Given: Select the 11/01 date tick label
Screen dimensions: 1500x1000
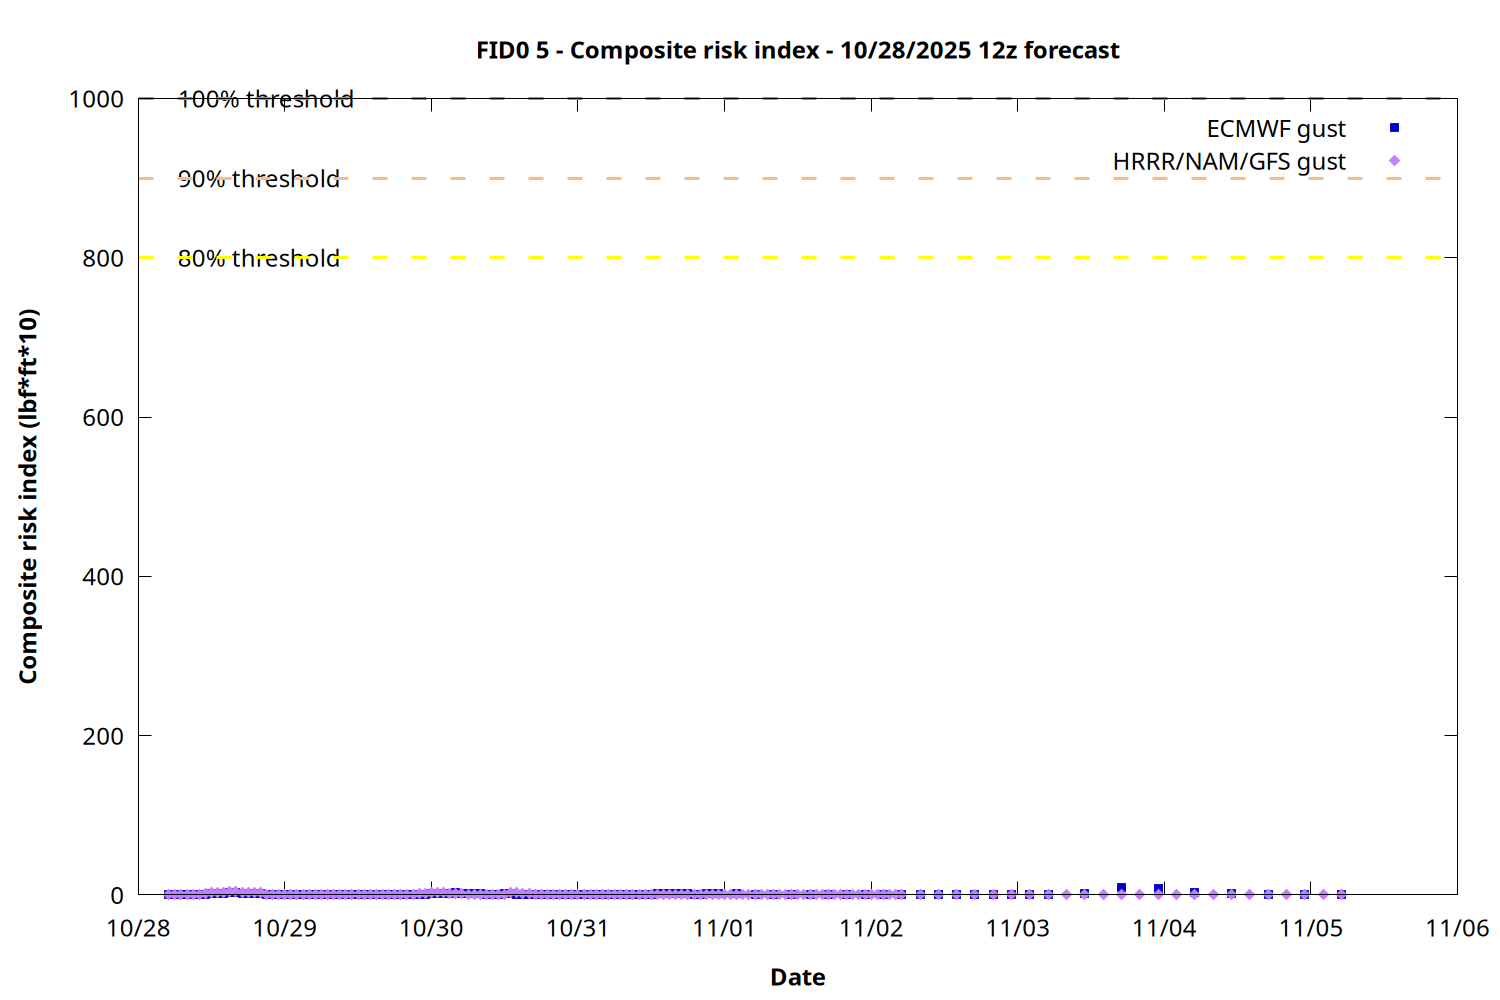Looking at the screenshot, I should 724,928.
